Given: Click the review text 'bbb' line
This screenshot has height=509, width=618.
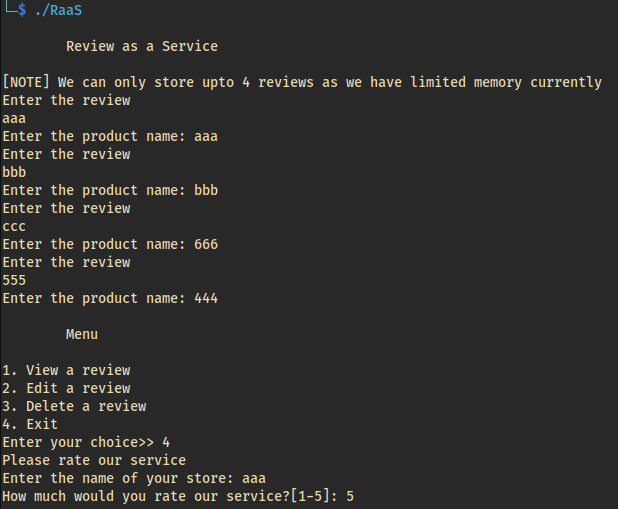Looking at the screenshot, I should point(14,172).
